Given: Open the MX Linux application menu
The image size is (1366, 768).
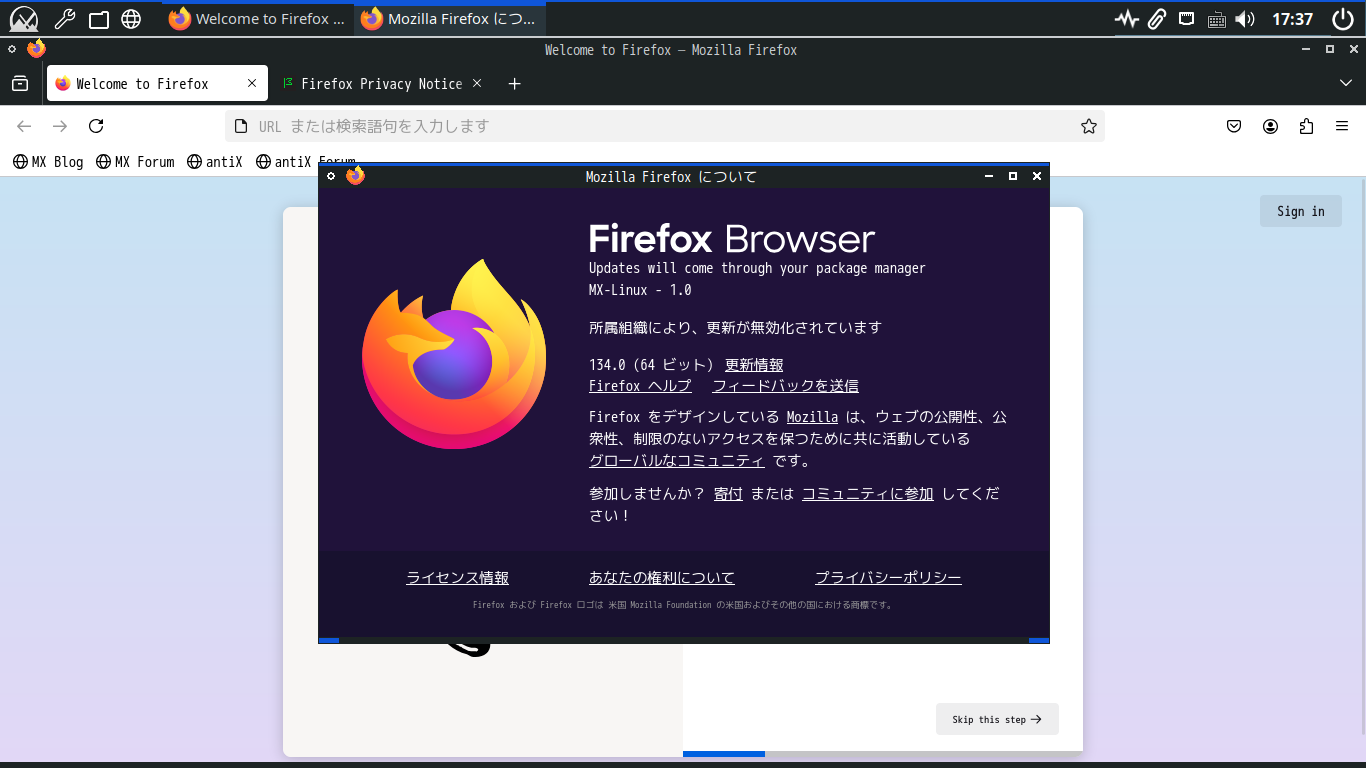Looking at the screenshot, I should 23,19.
